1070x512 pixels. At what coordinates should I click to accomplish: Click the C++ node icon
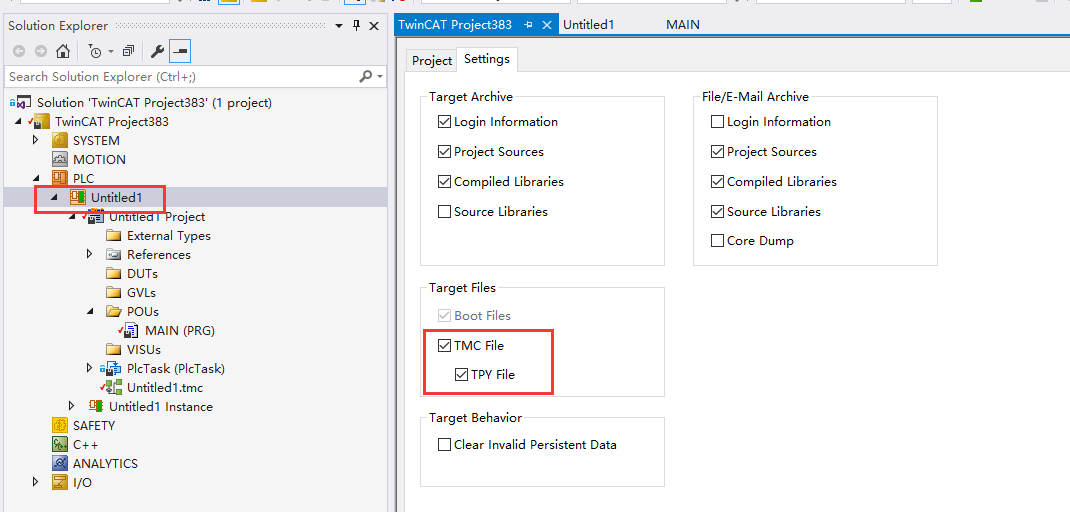60,444
